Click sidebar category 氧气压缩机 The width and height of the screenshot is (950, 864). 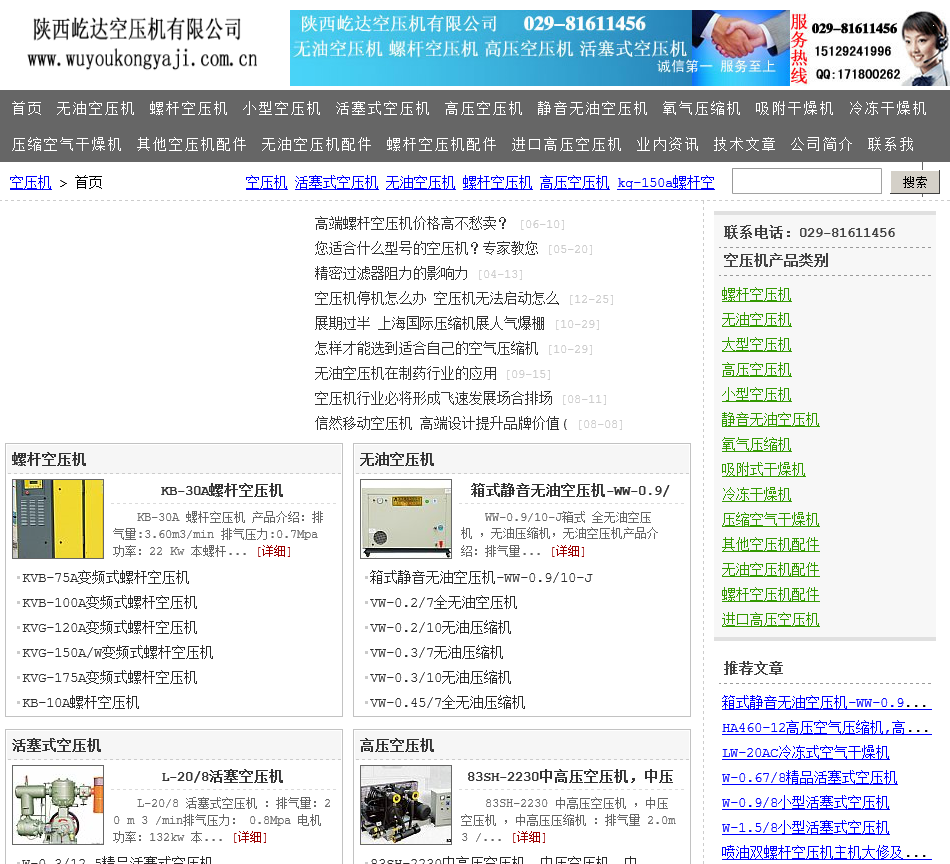(756, 444)
